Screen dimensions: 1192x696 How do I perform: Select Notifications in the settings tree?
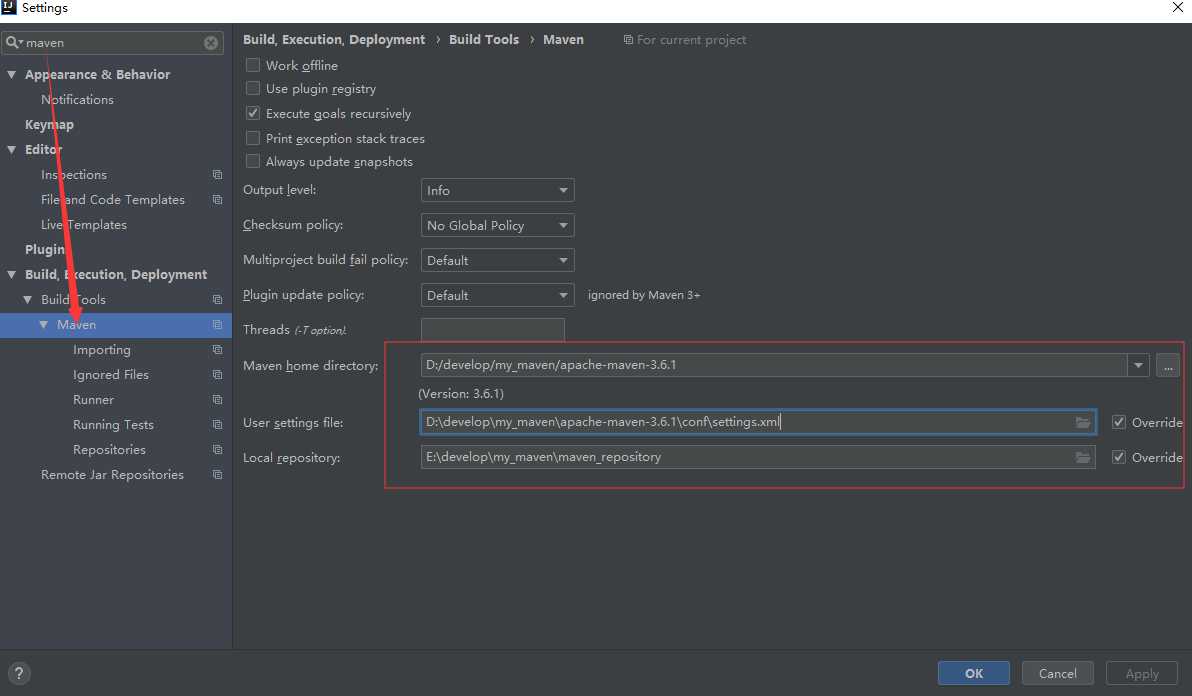[78, 100]
